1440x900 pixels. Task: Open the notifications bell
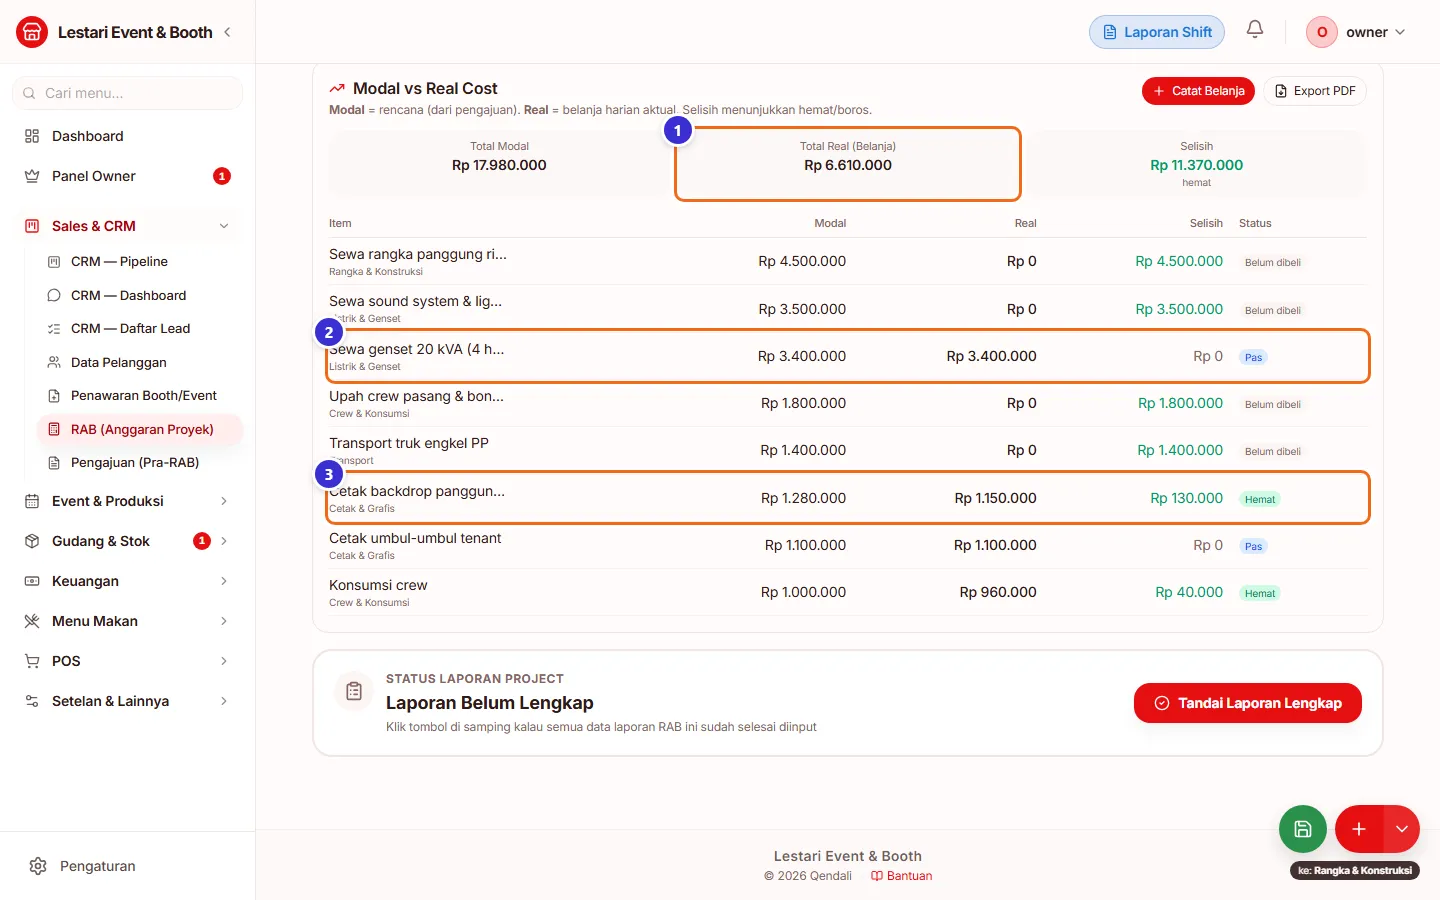click(x=1255, y=30)
